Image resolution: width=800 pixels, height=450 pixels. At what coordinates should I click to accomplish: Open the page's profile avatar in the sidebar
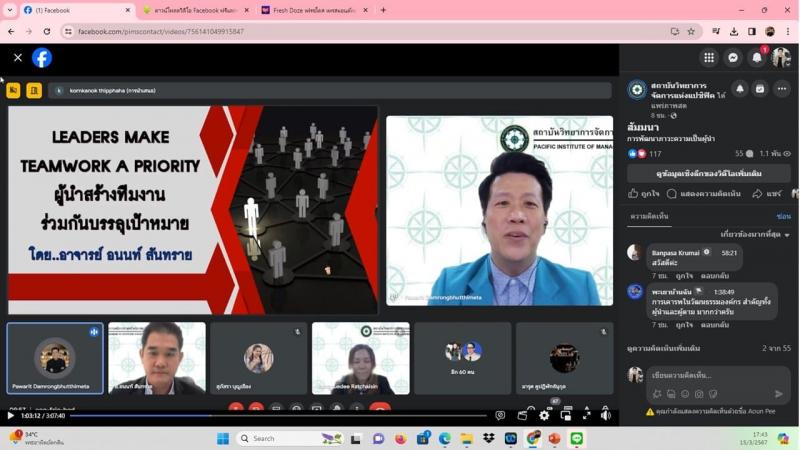[x=637, y=90]
